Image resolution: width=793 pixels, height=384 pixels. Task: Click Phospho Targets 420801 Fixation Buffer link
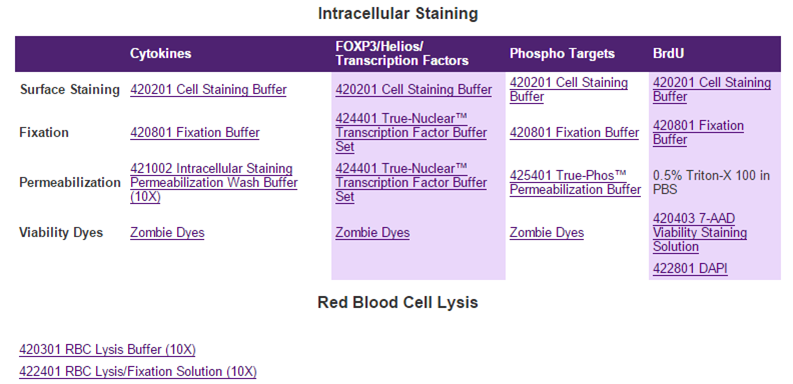(574, 133)
